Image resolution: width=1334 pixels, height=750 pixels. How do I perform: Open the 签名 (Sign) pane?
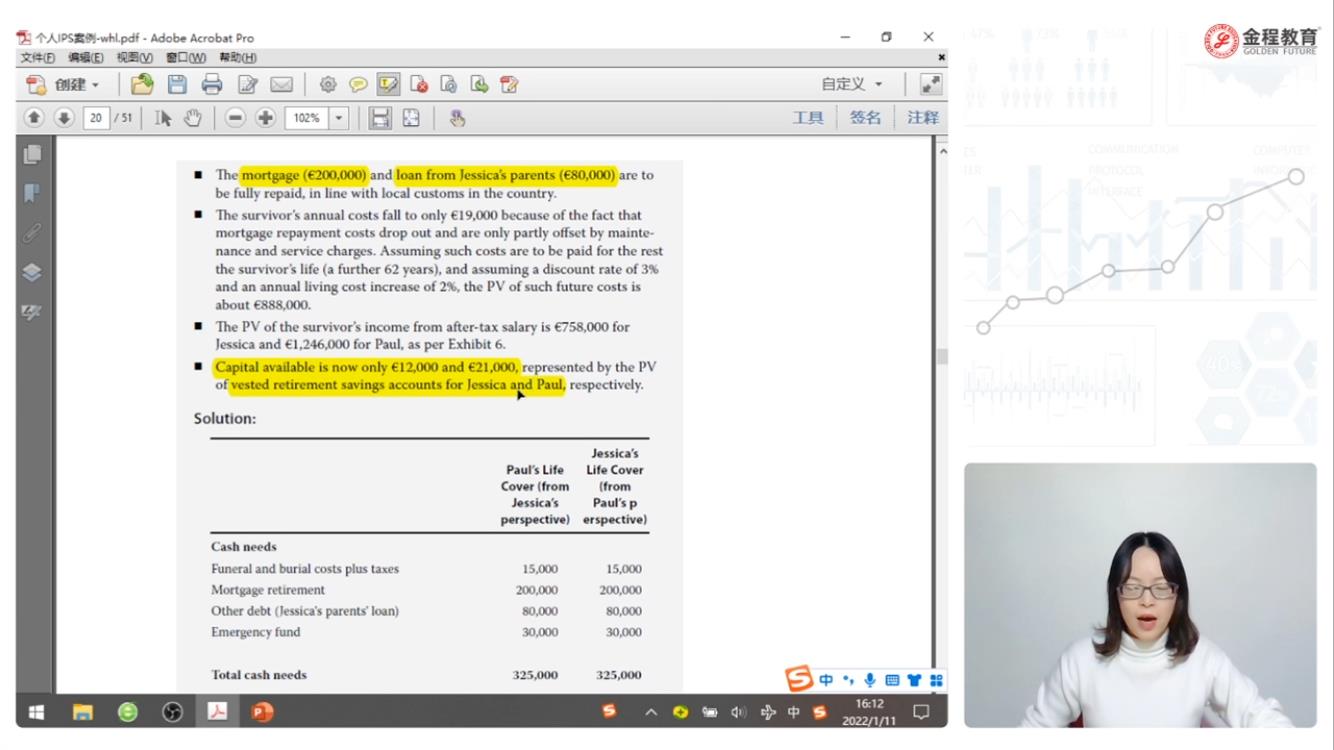tap(866, 118)
